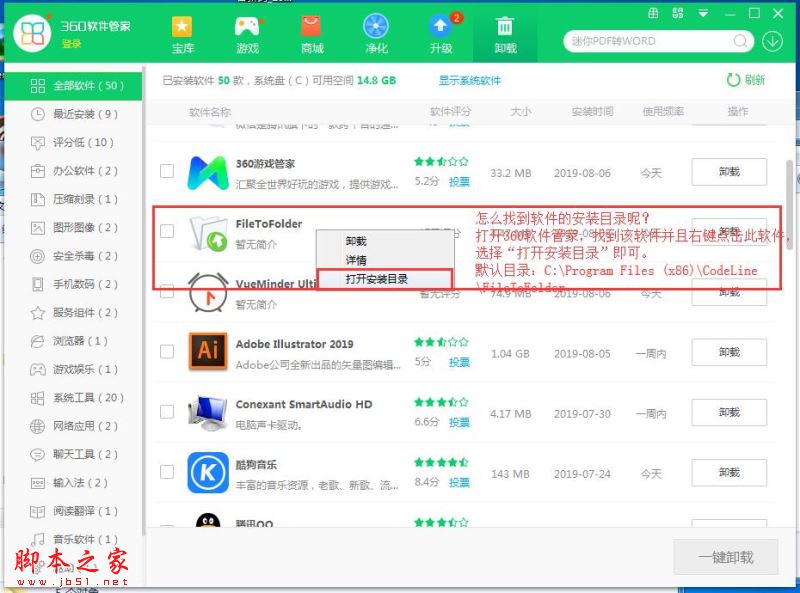Check the VueMinder checkbox
This screenshot has width=800, height=593.
[x=167, y=291]
